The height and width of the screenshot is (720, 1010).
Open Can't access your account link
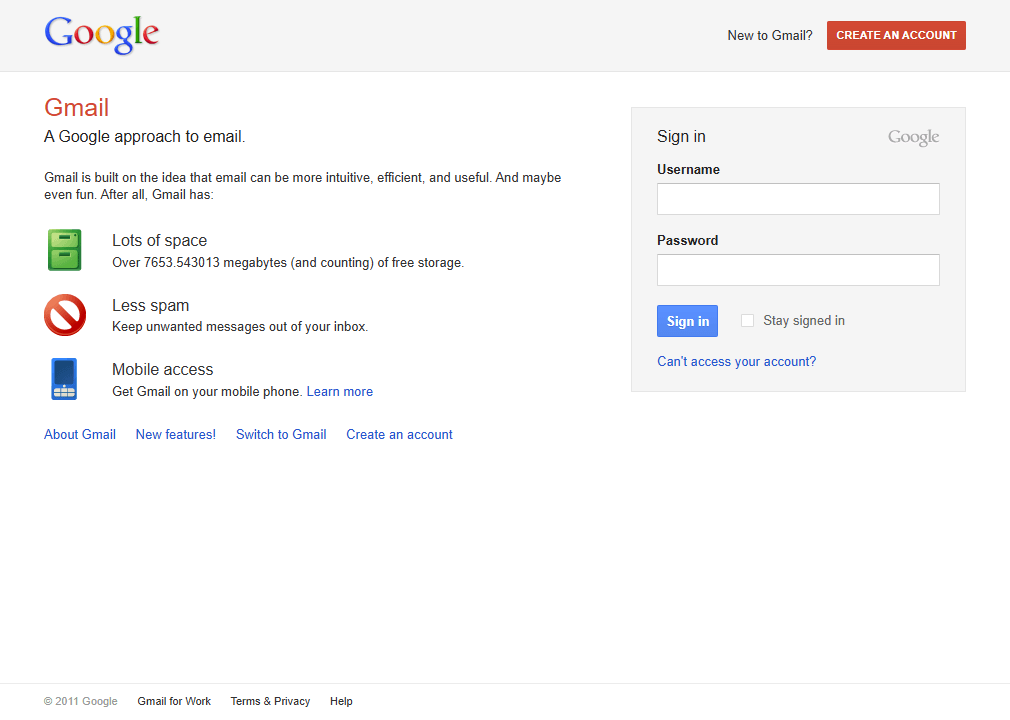click(736, 361)
